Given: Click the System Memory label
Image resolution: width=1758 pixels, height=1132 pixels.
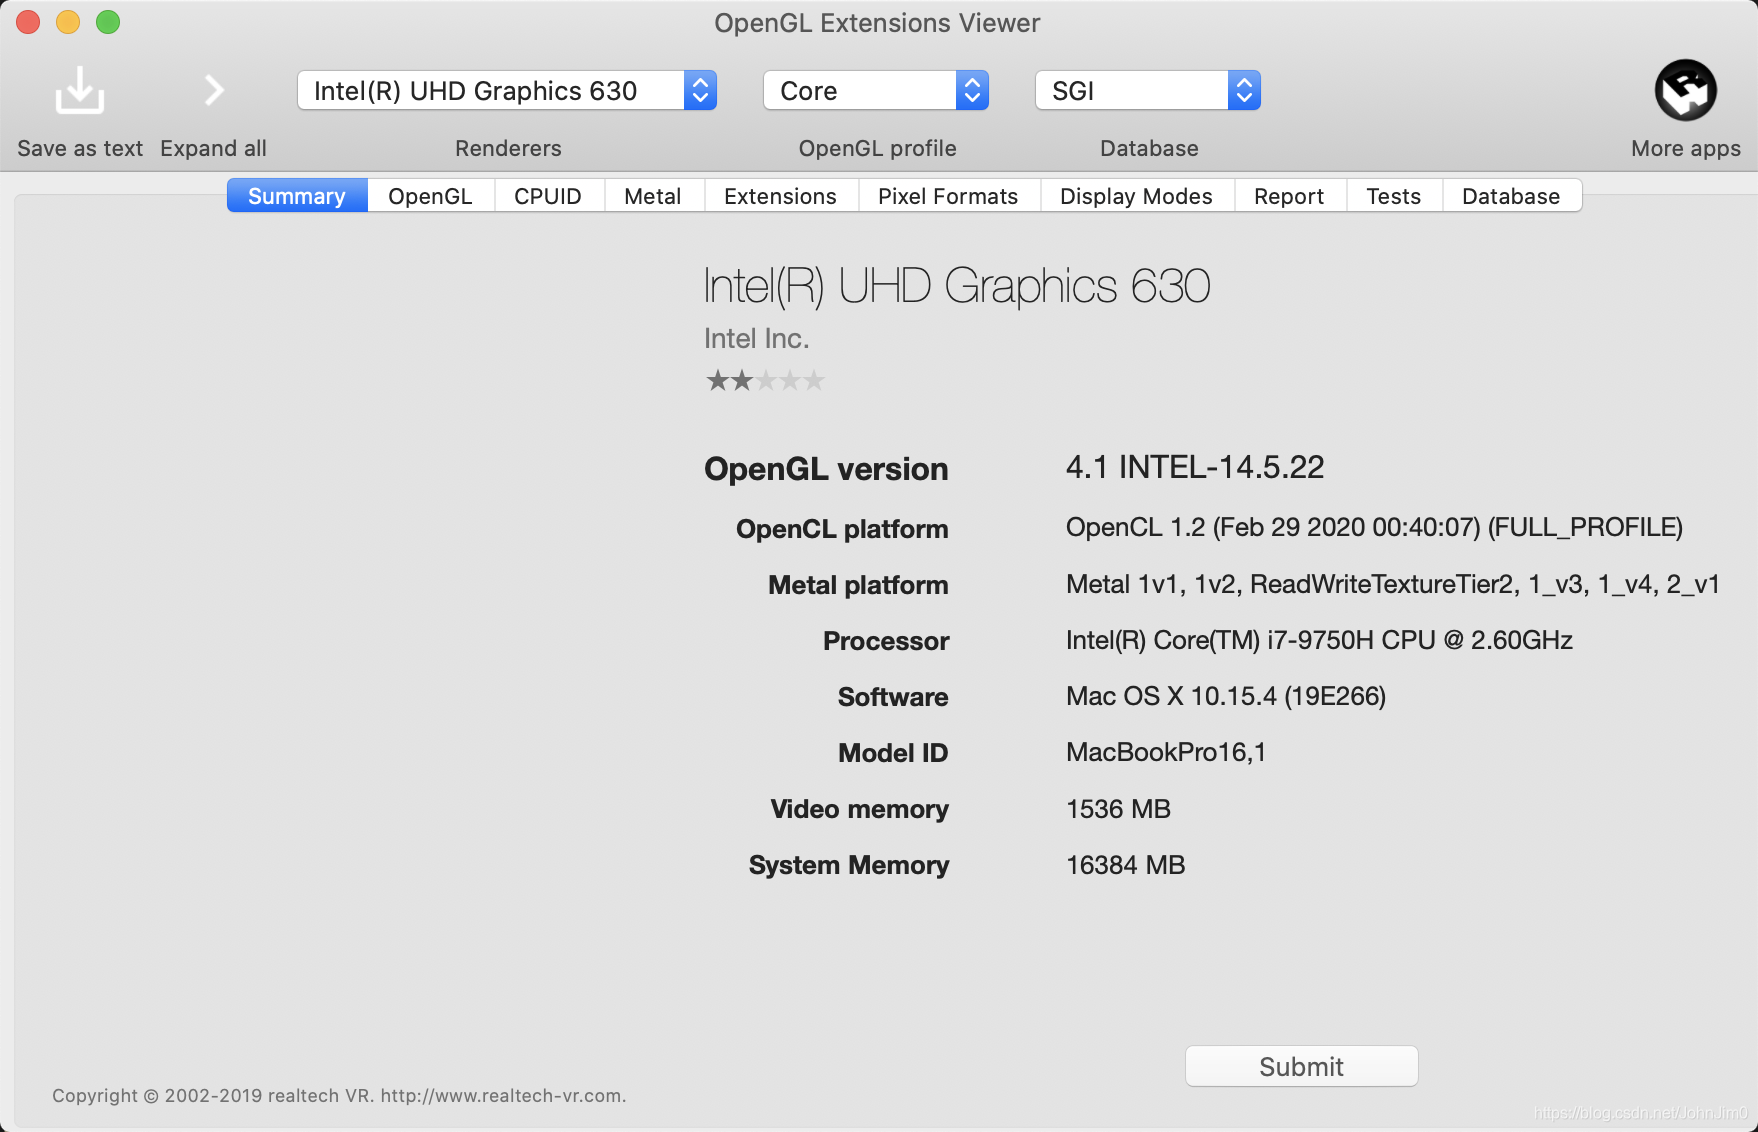Looking at the screenshot, I should [x=849, y=865].
